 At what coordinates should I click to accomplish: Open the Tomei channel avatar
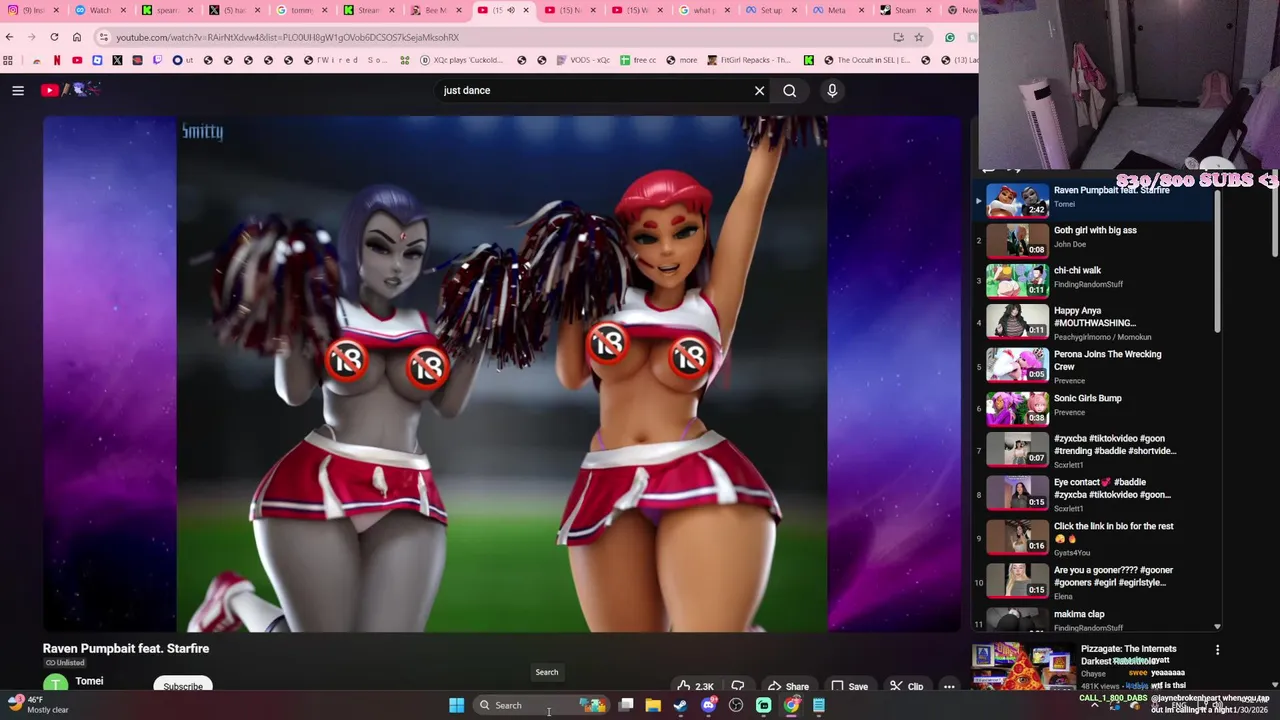[x=56, y=685]
